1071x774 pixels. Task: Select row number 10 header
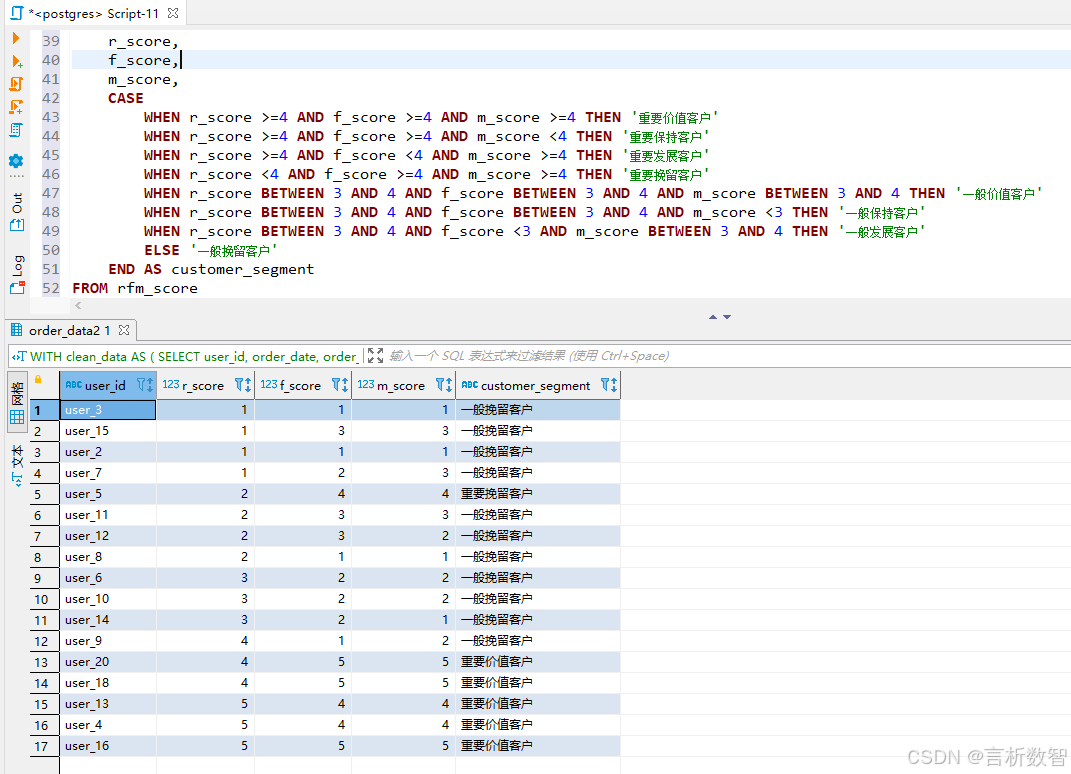44,599
